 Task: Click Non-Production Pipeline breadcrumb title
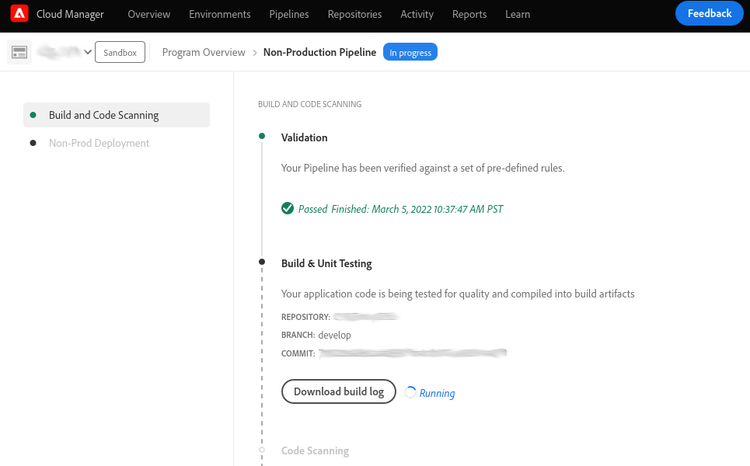click(320, 52)
